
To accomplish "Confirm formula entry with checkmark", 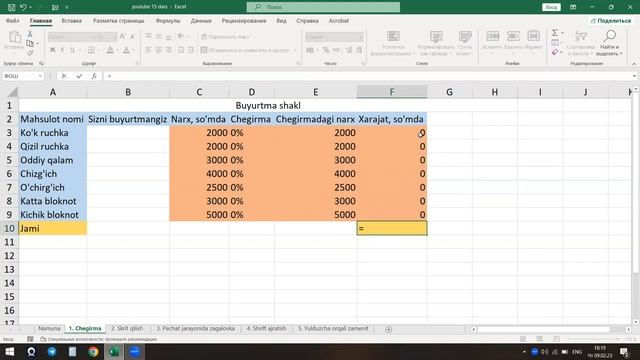I will tap(79, 76).
